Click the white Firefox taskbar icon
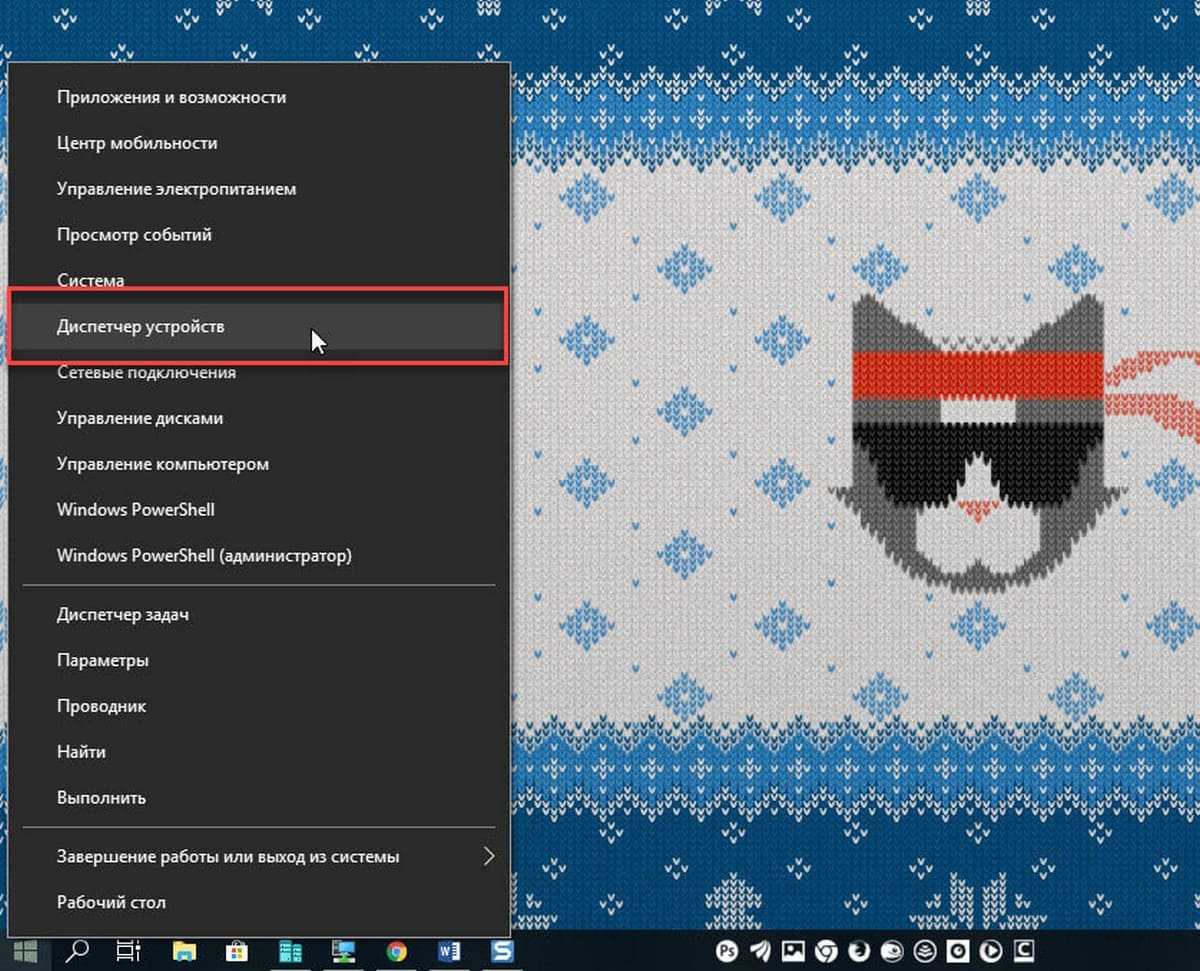Screen dimensions: 1200x971 pos(859,951)
